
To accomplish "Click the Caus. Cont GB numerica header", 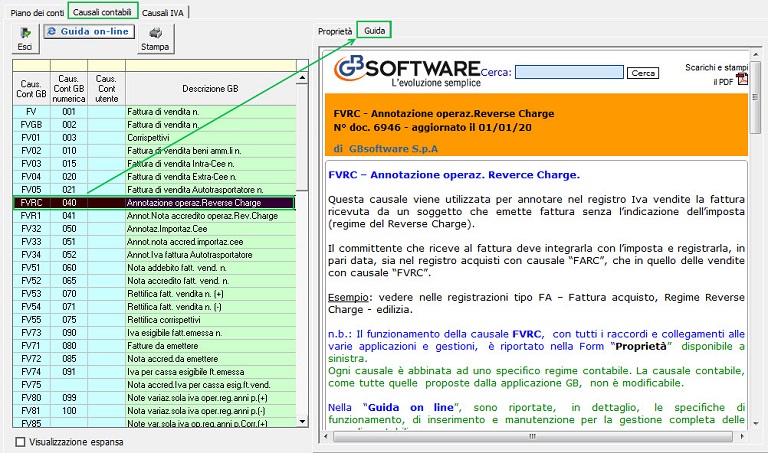I will (69, 89).
